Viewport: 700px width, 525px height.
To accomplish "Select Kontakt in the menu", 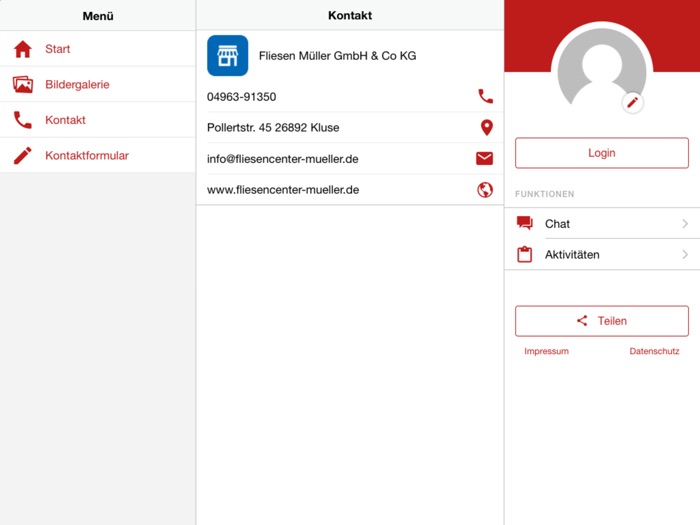I will pyautogui.click(x=98, y=120).
